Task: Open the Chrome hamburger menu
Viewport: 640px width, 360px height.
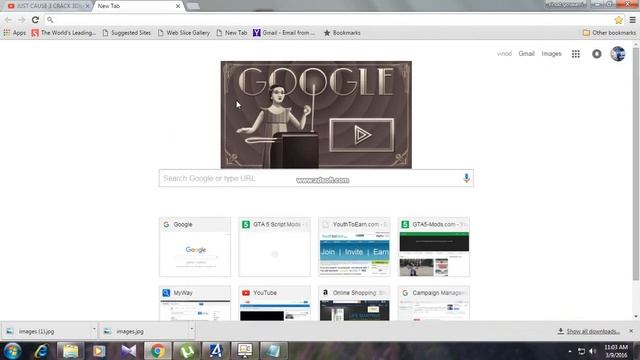Action: (x=632, y=20)
